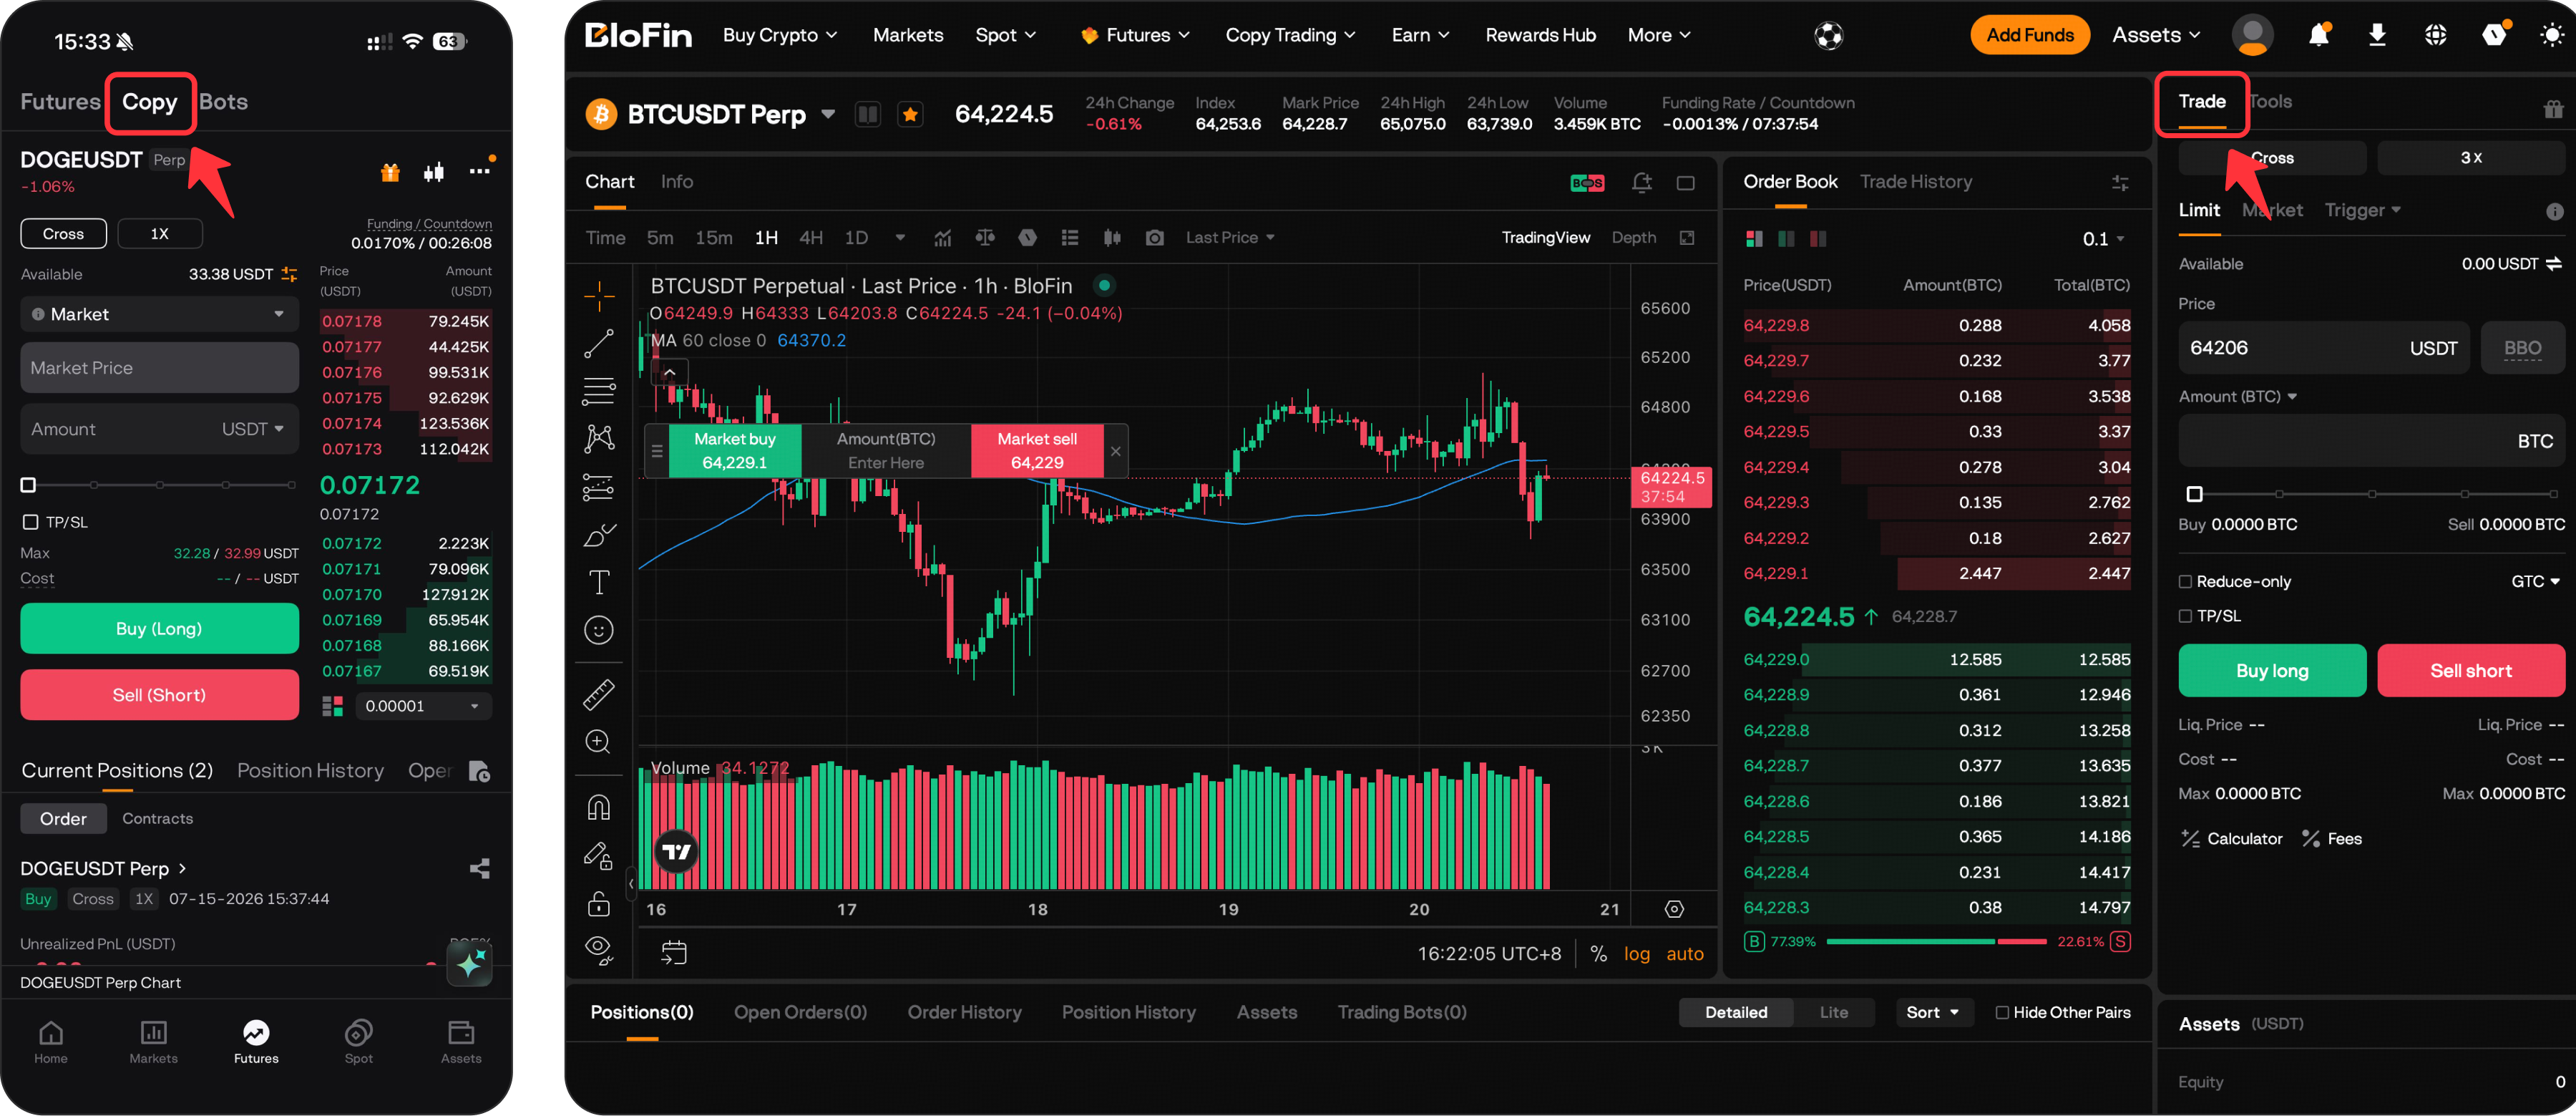Viewport: 2576px width, 1116px height.
Task: Tap mobile Buy (Long) button
Action: point(159,629)
